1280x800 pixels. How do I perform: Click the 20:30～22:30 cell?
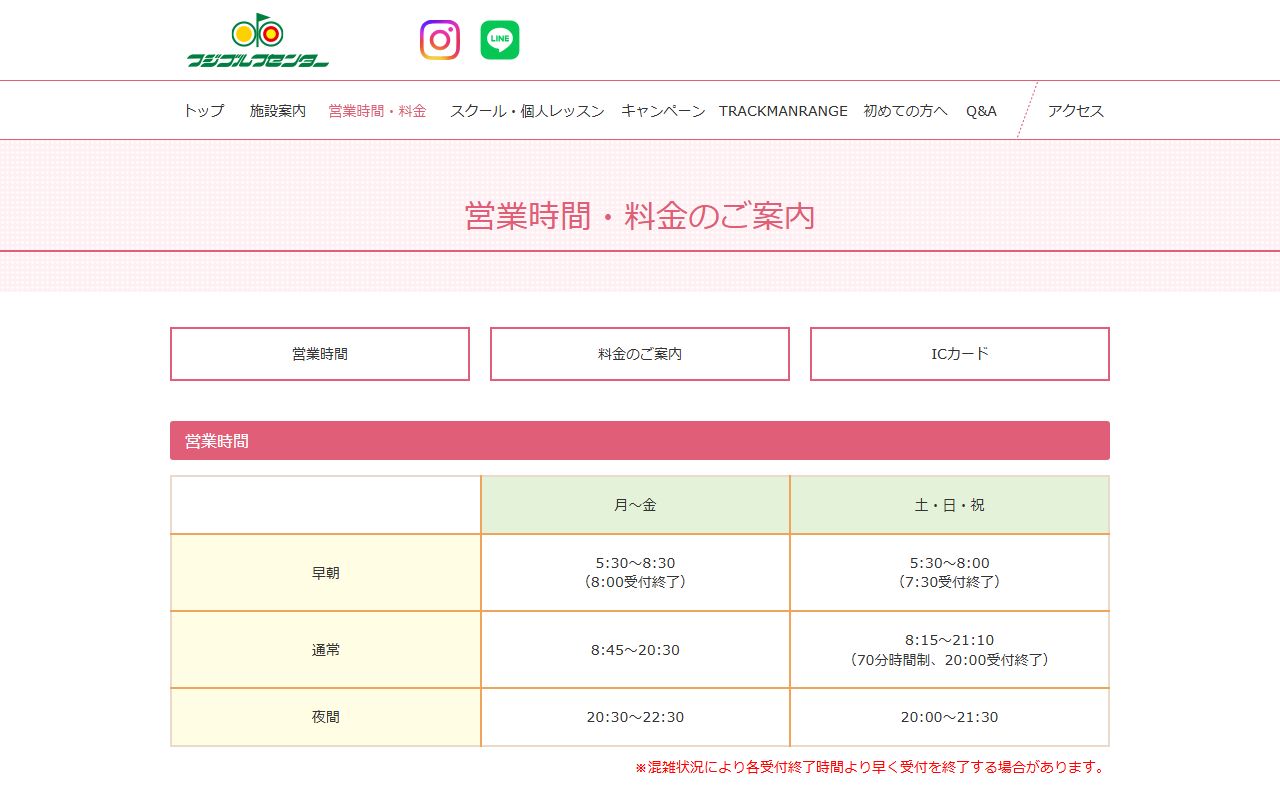click(x=635, y=717)
